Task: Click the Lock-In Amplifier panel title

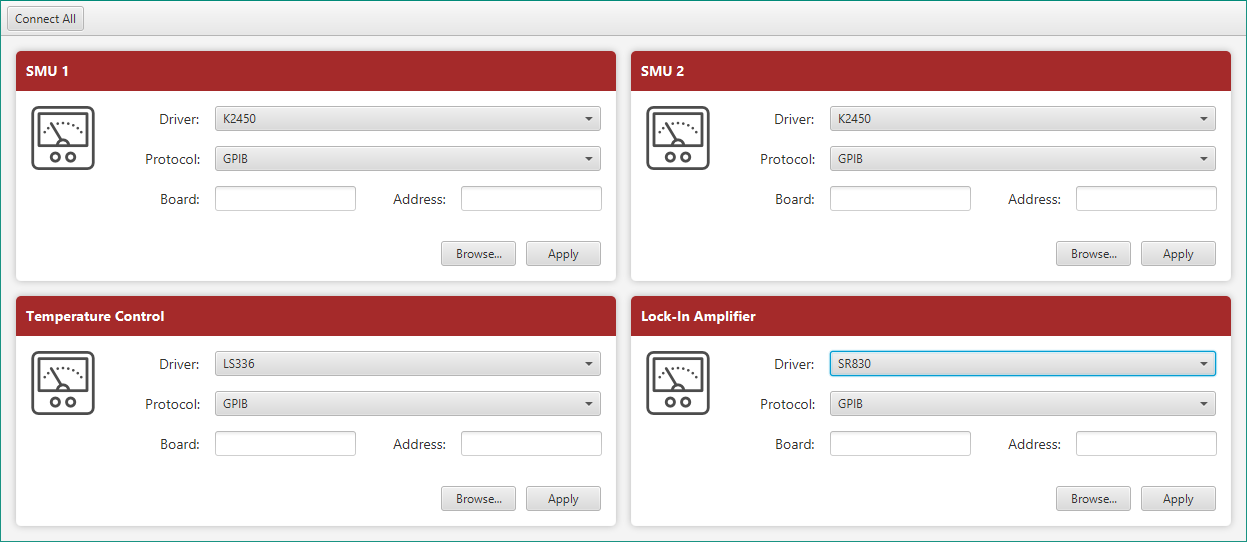Action: click(698, 317)
